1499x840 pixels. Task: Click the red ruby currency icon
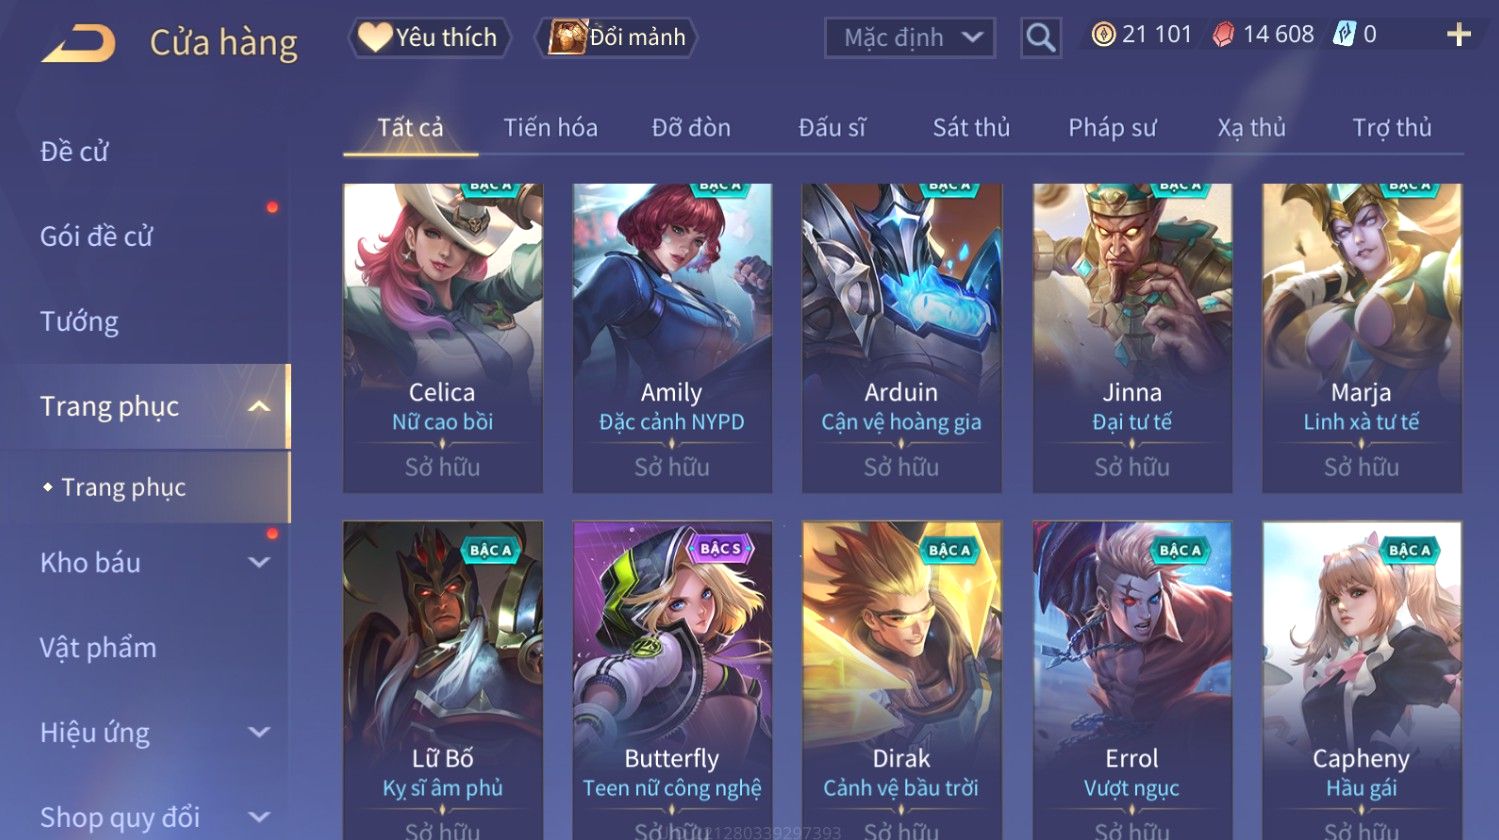(1223, 35)
